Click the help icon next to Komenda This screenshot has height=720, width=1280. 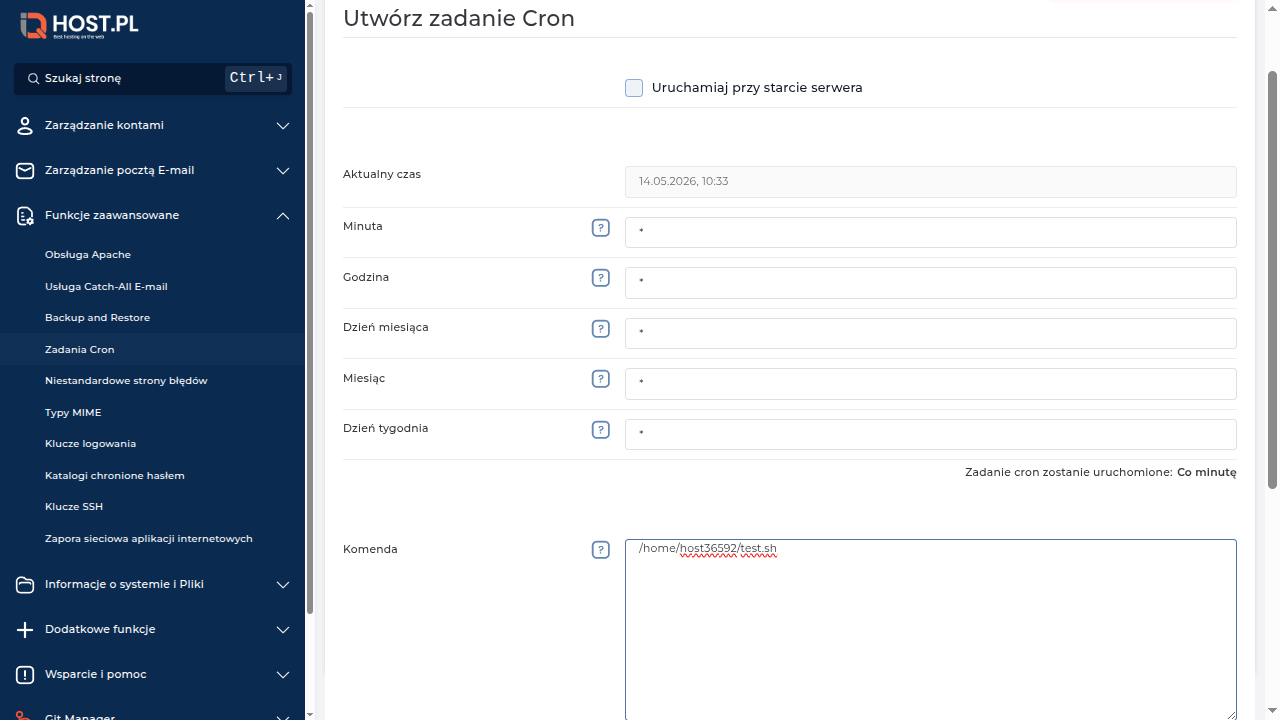tap(601, 550)
